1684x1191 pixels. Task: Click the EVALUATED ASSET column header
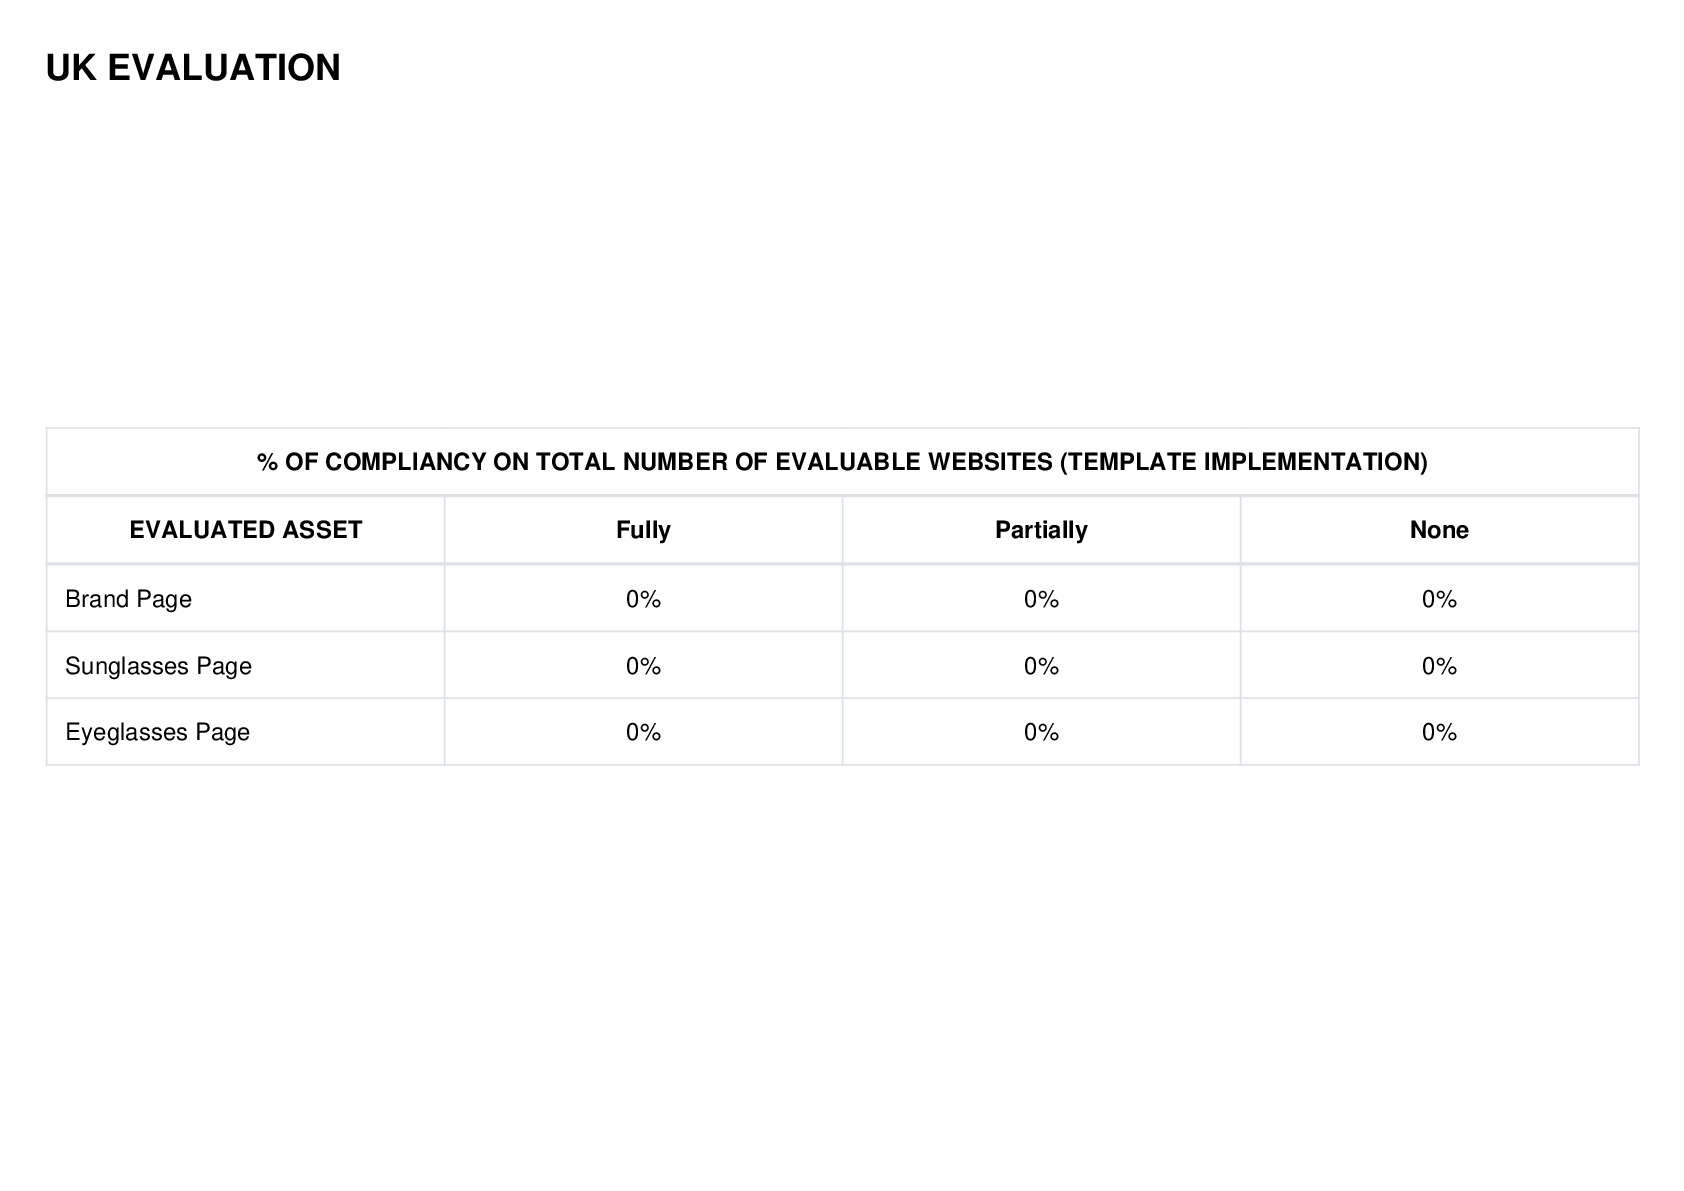pos(245,530)
